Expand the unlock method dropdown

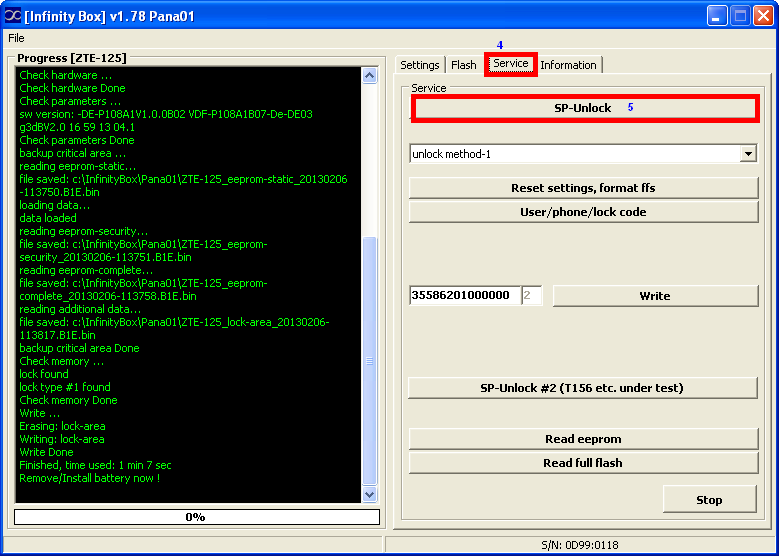click(748, 154)
